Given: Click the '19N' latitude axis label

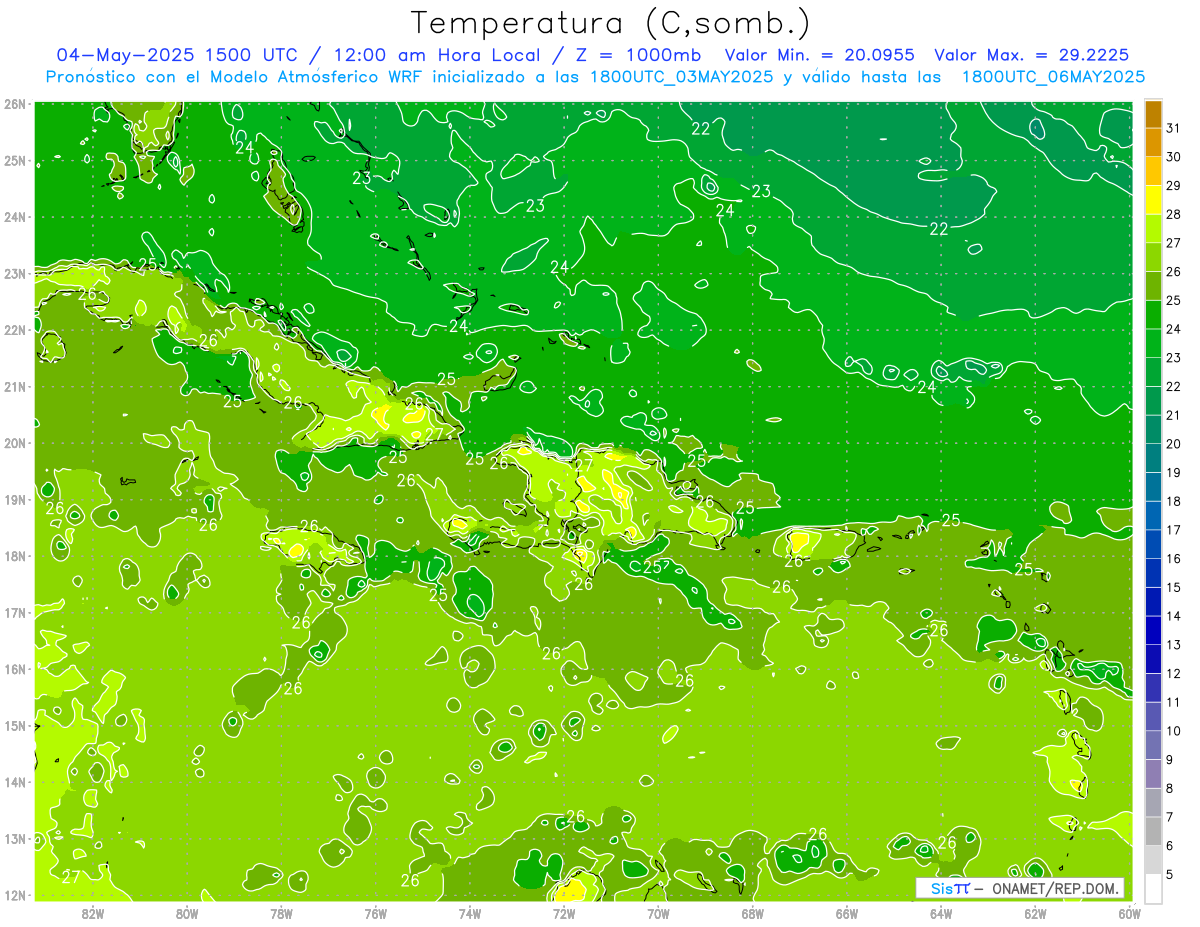Looking at the screenshot, I should point(15,499).
